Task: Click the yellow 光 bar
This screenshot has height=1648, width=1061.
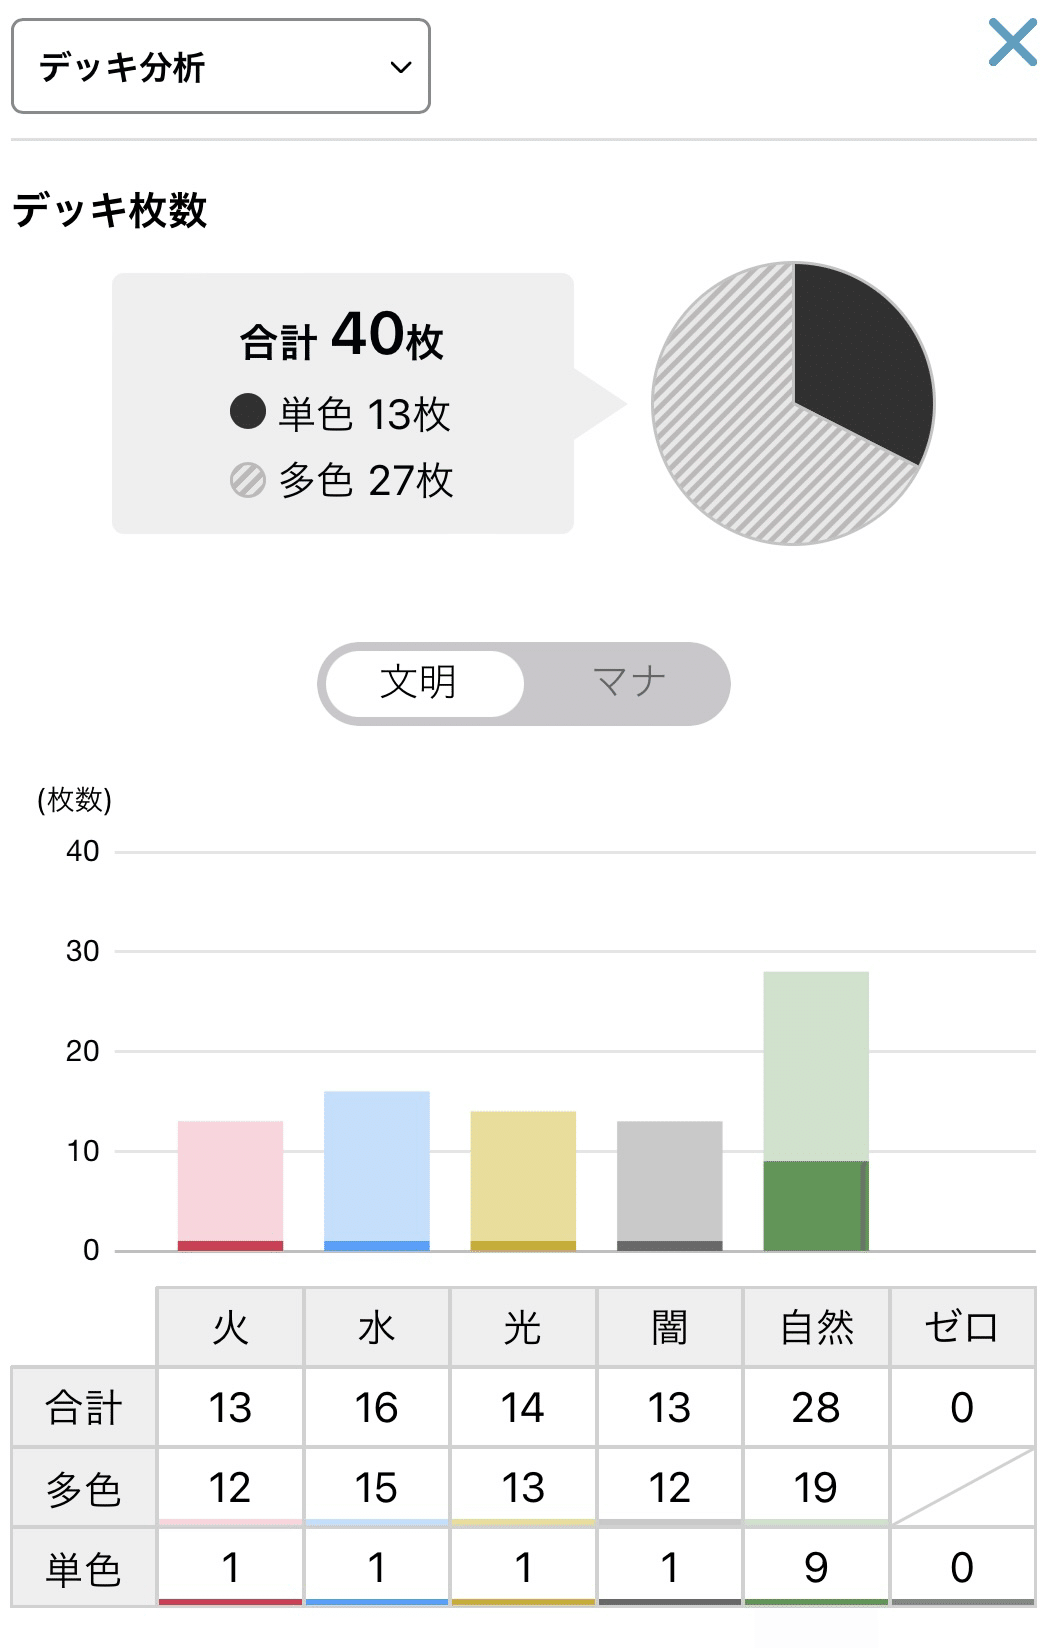Action: (523, 1180)
